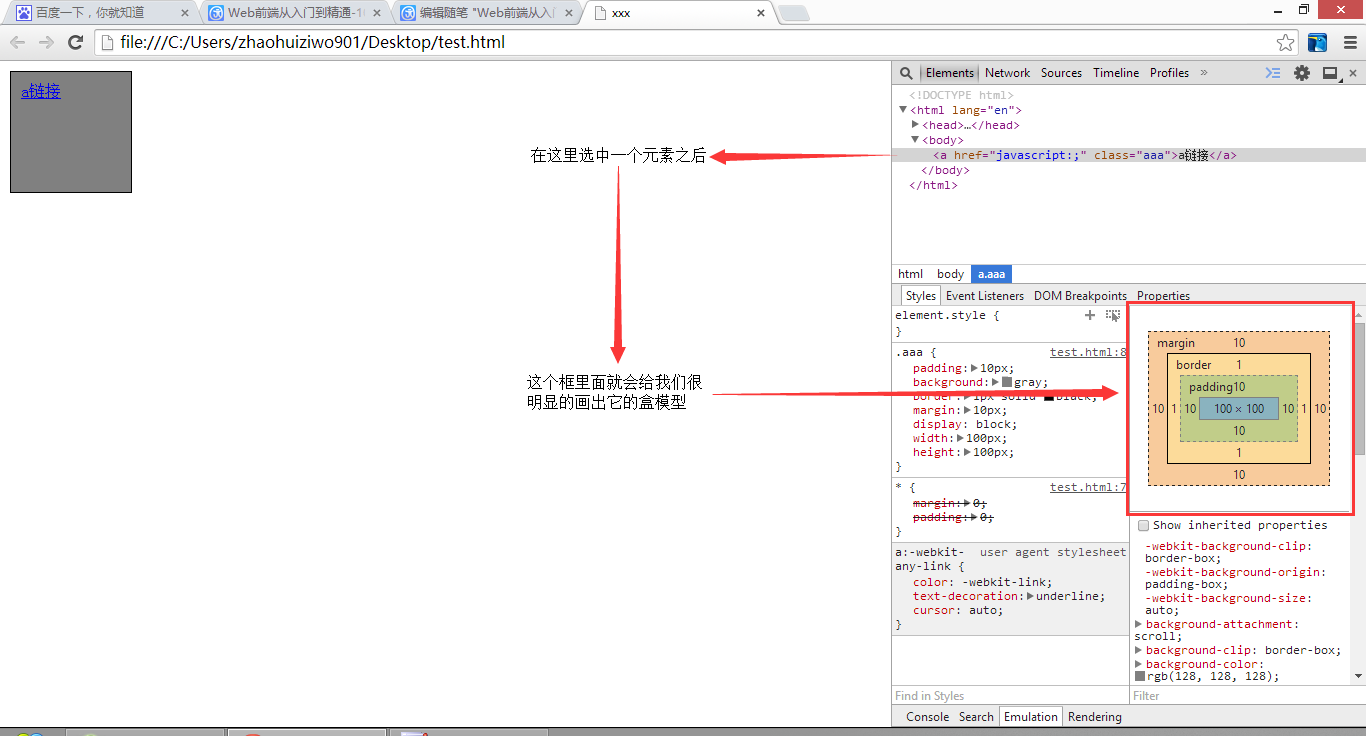Toggle element state icon in Styles pane
The image size is (1366, 736).
pos(1113,315)
